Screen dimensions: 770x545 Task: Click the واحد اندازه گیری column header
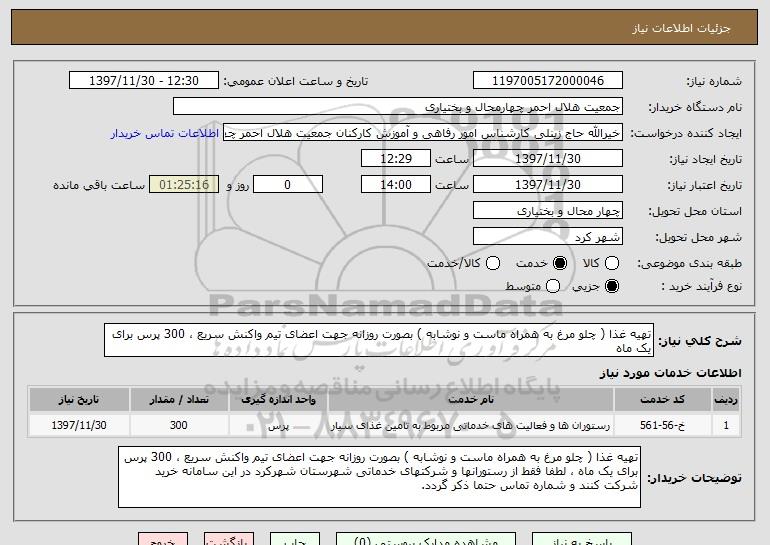click(x=278, y=399)
